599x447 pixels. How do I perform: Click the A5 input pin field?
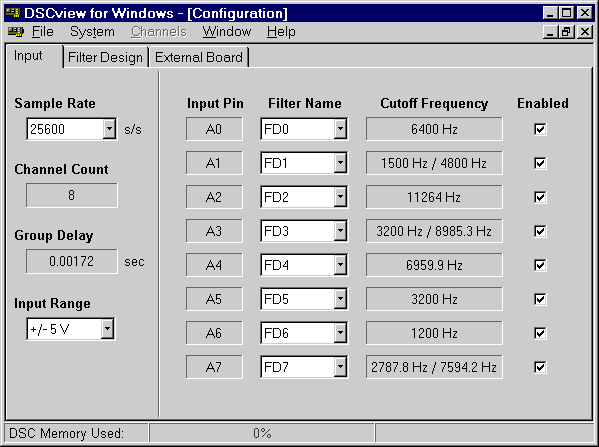click(x=214, y=299)
